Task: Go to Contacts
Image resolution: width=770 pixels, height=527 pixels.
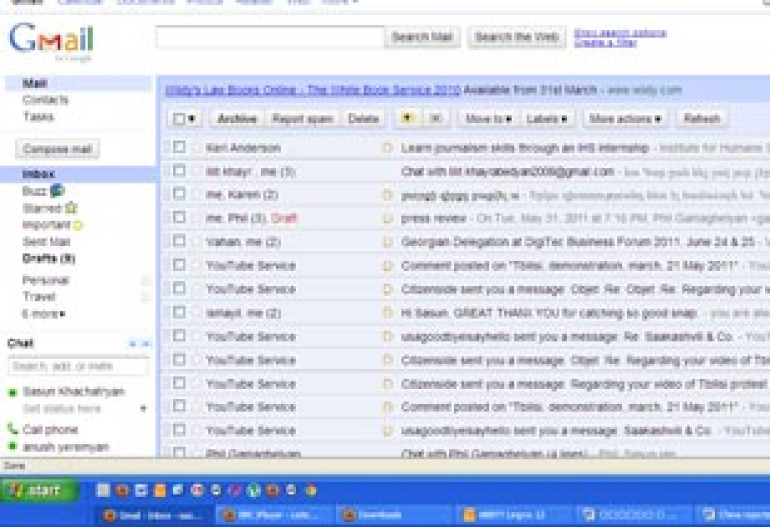Action: pos(45,100)
